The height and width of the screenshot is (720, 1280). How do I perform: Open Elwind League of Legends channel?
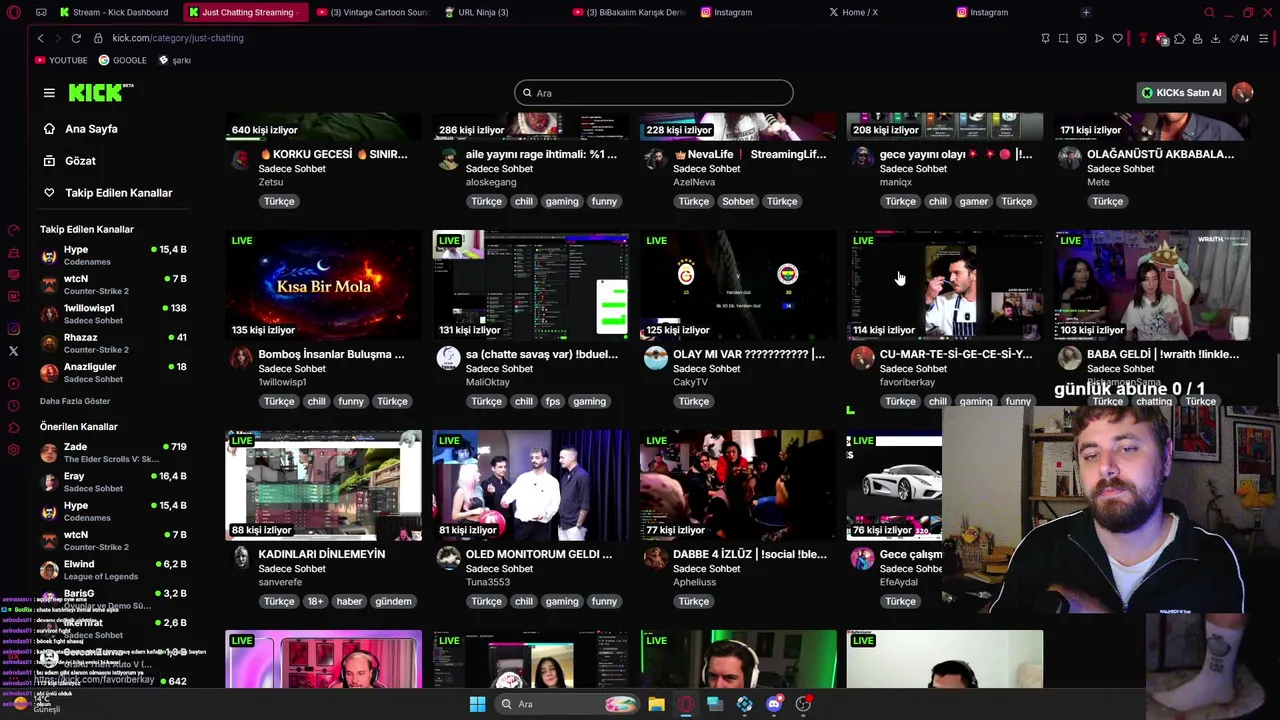[x=113, y=570]
